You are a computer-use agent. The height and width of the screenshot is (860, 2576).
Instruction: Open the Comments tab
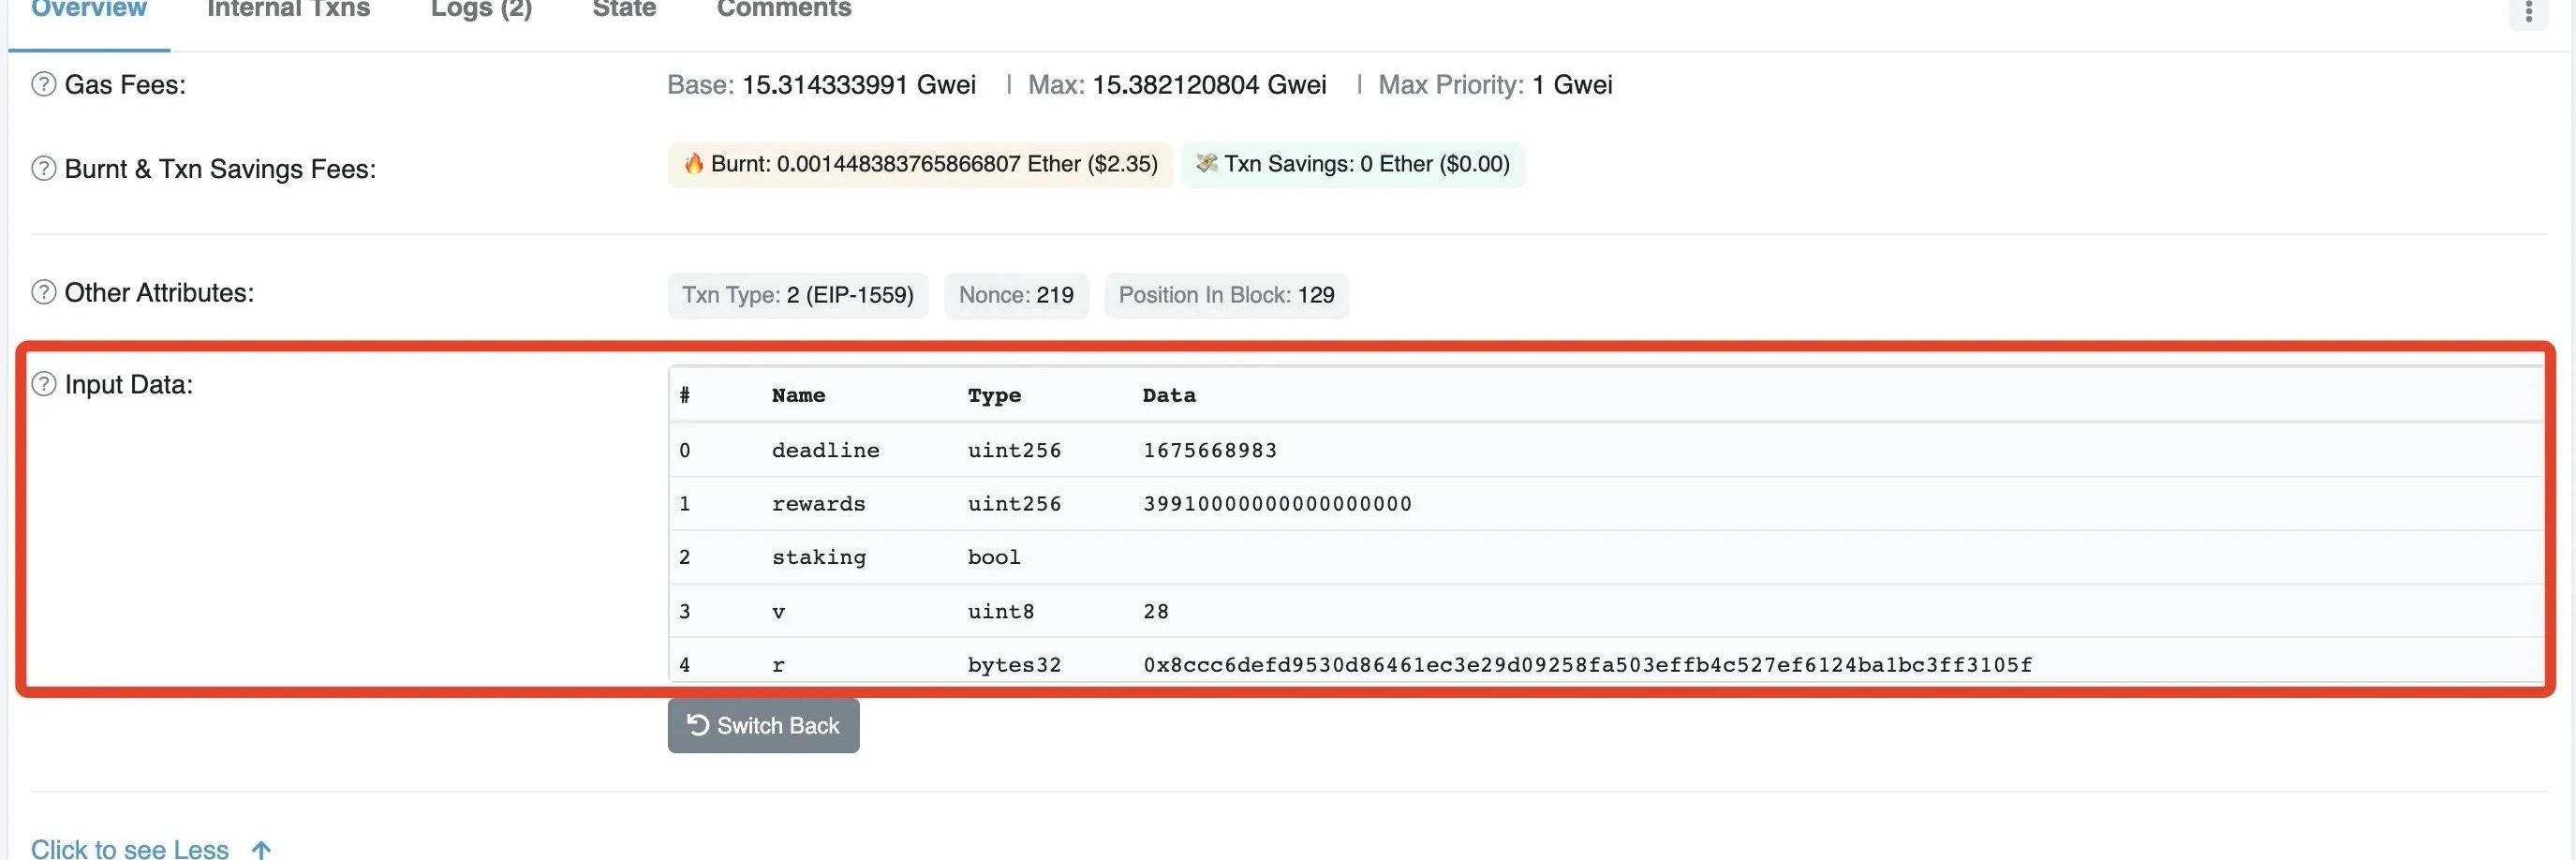coord(784,10)
